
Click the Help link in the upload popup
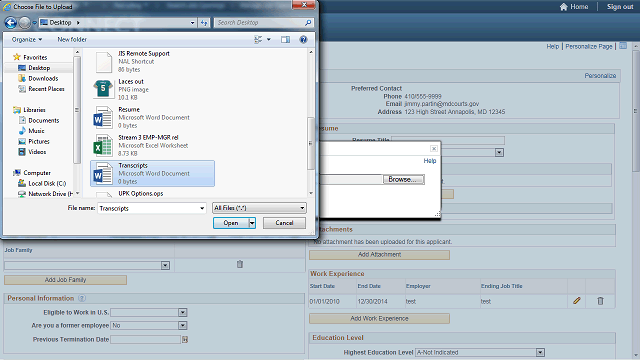(x=430, y=161)
